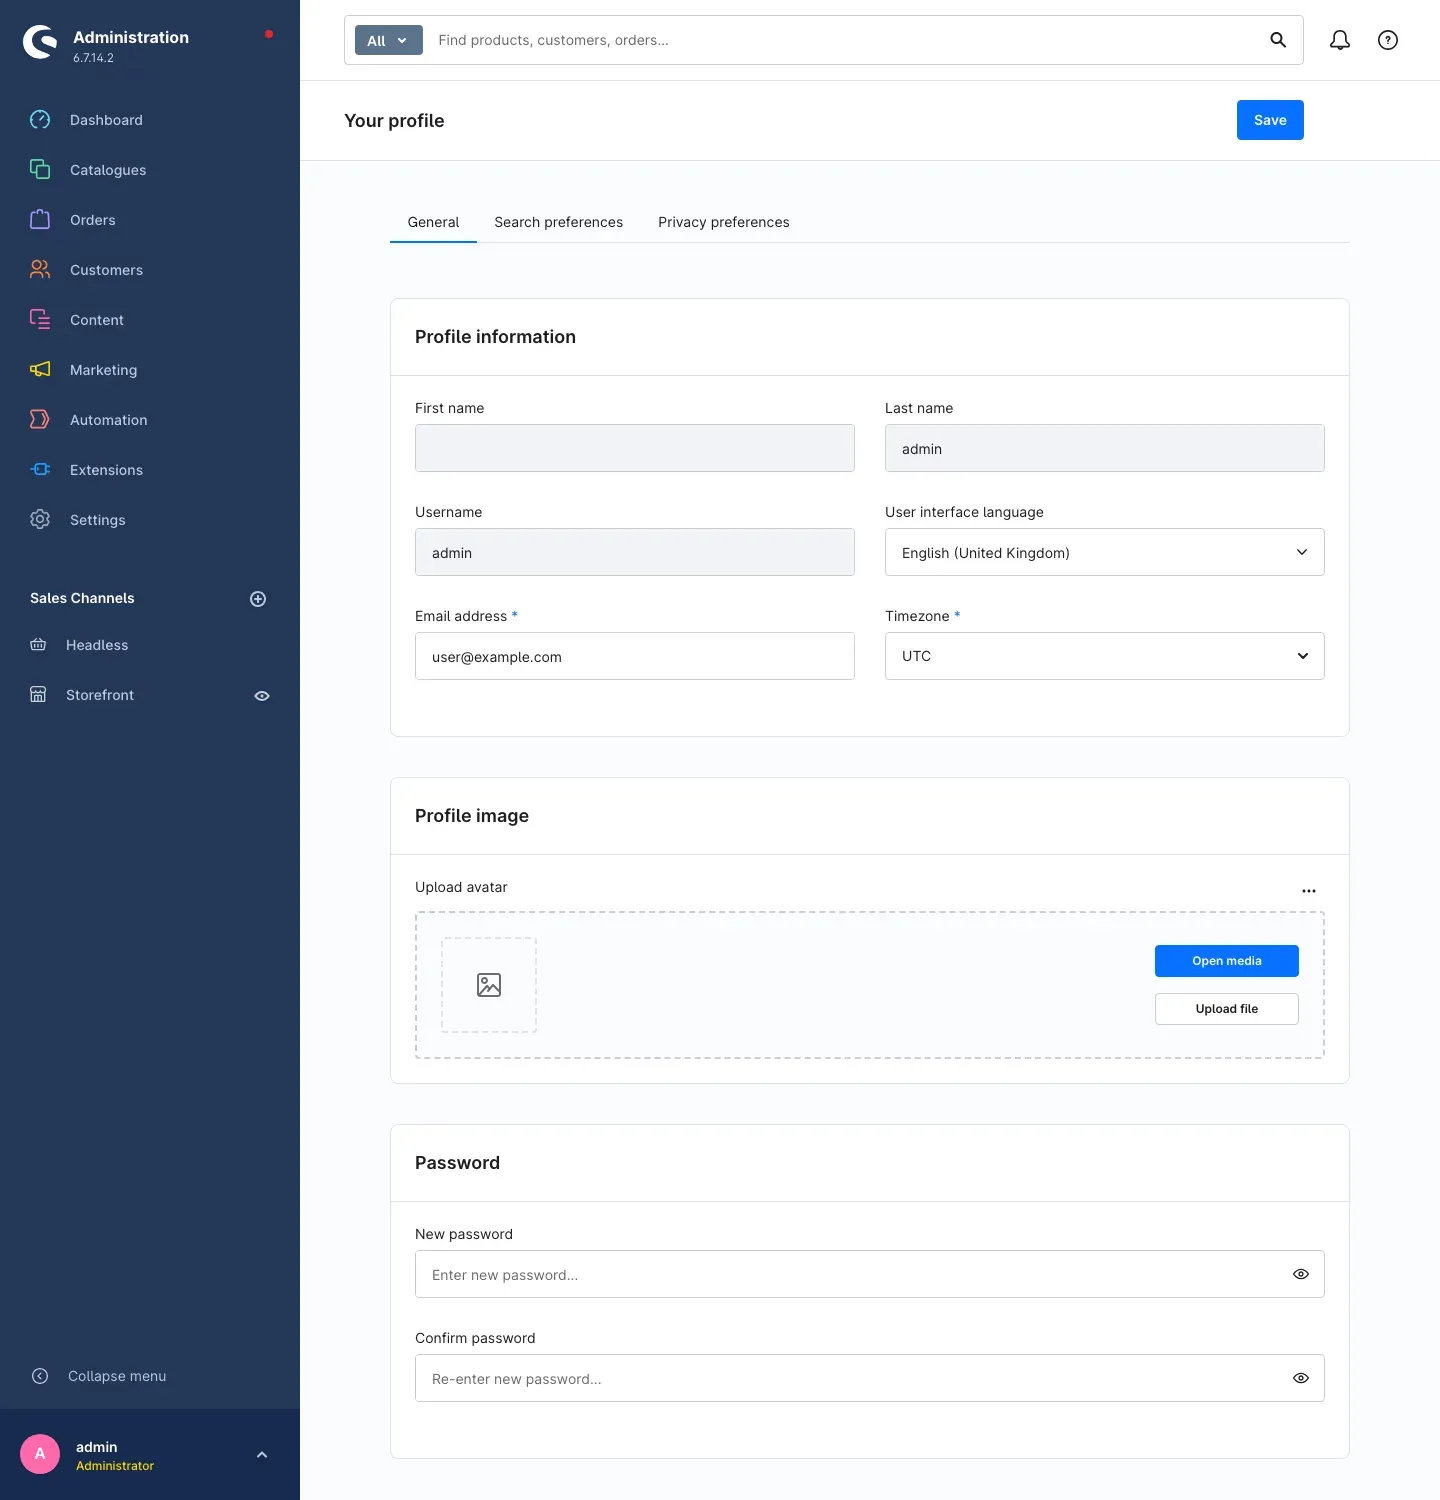Click the search magnifier icon

(1278, 40)
